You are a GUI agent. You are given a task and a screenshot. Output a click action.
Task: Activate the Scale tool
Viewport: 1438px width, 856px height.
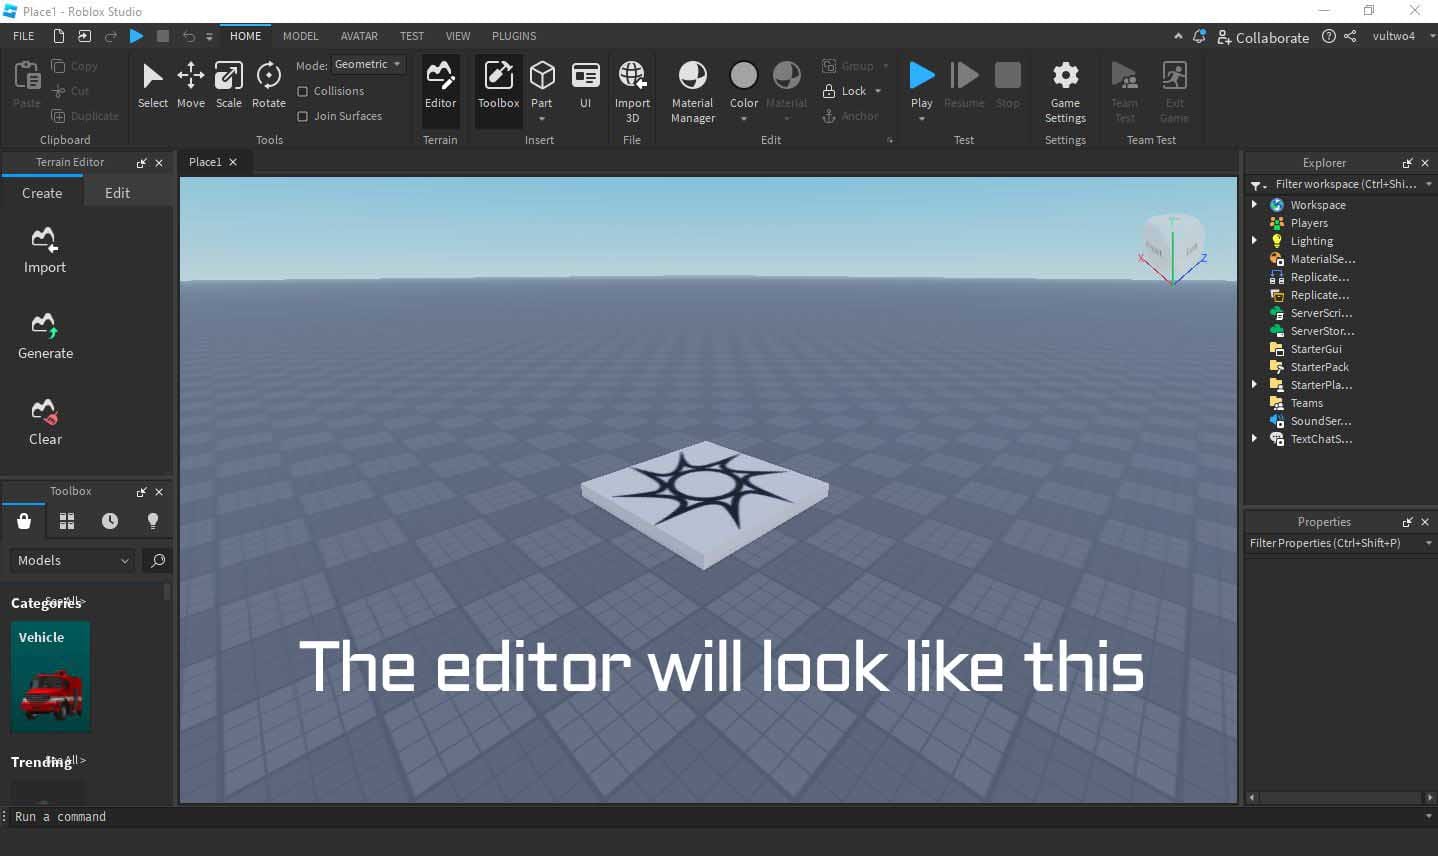tap(228, 84)
